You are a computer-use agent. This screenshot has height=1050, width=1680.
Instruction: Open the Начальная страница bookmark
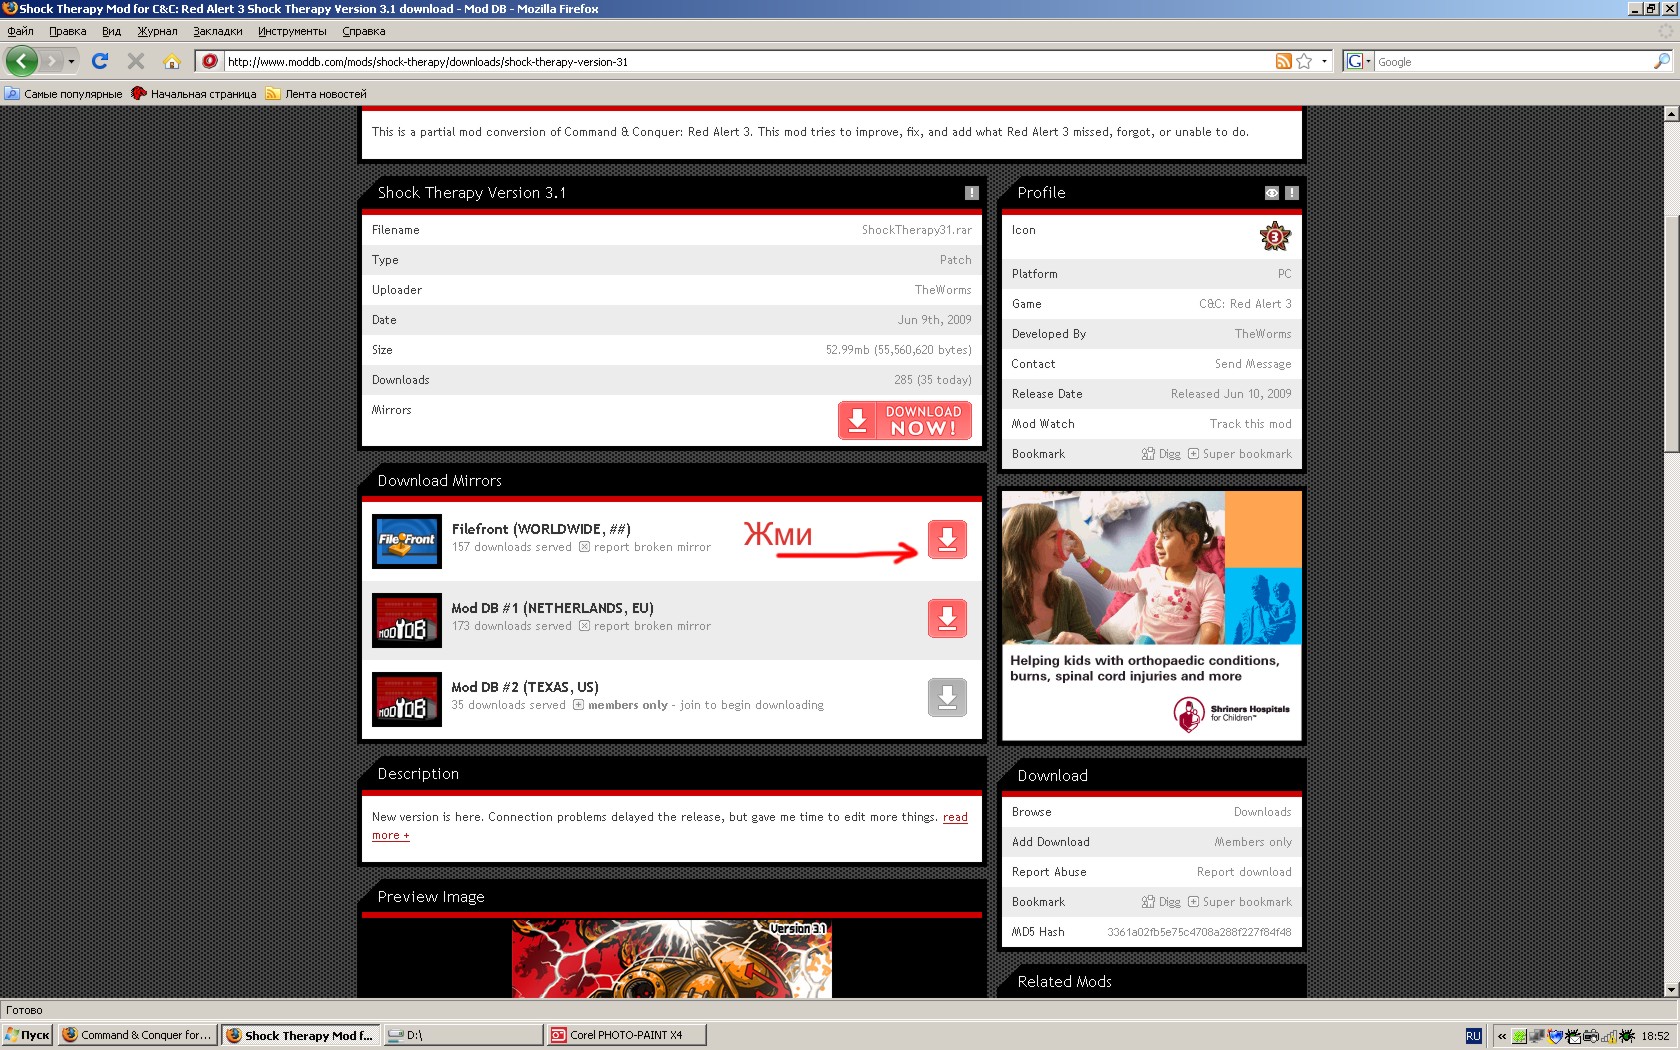pyautogui.click(x=194, y=94)
